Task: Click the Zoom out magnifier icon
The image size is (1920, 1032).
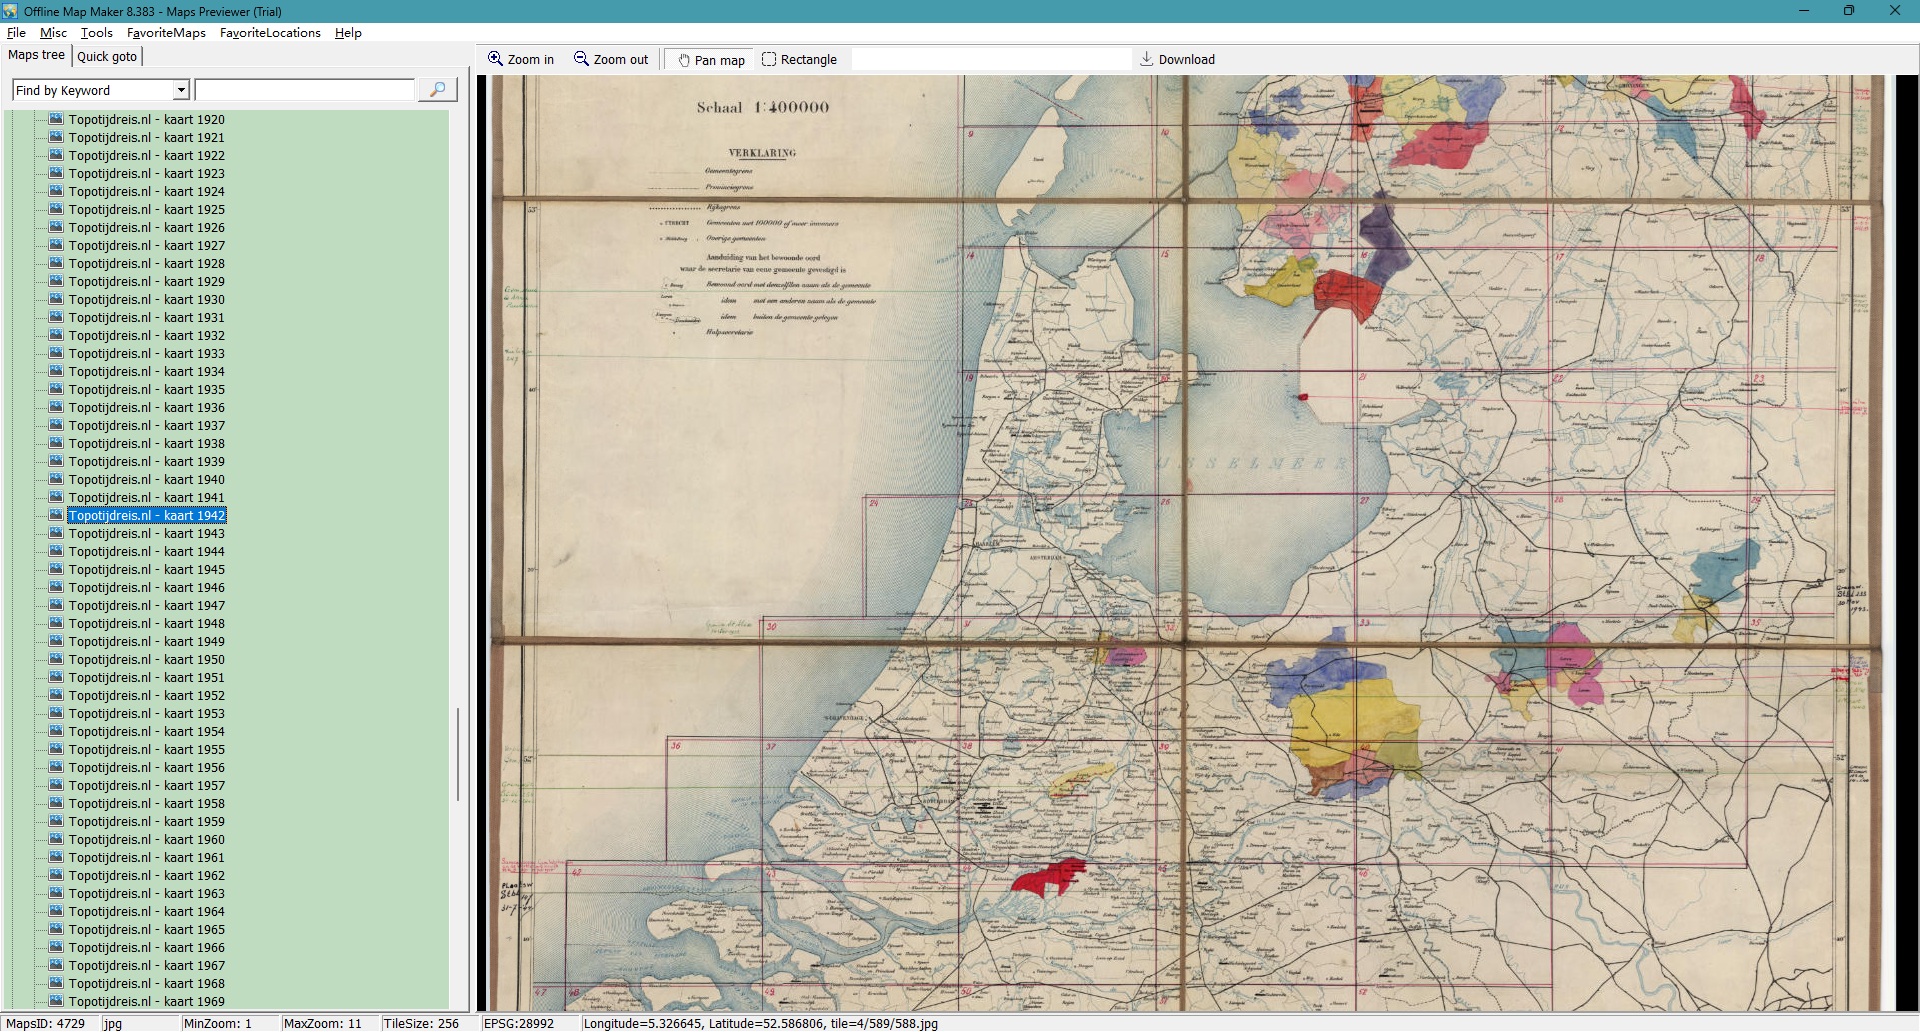Action: click(x=581, y=59)
